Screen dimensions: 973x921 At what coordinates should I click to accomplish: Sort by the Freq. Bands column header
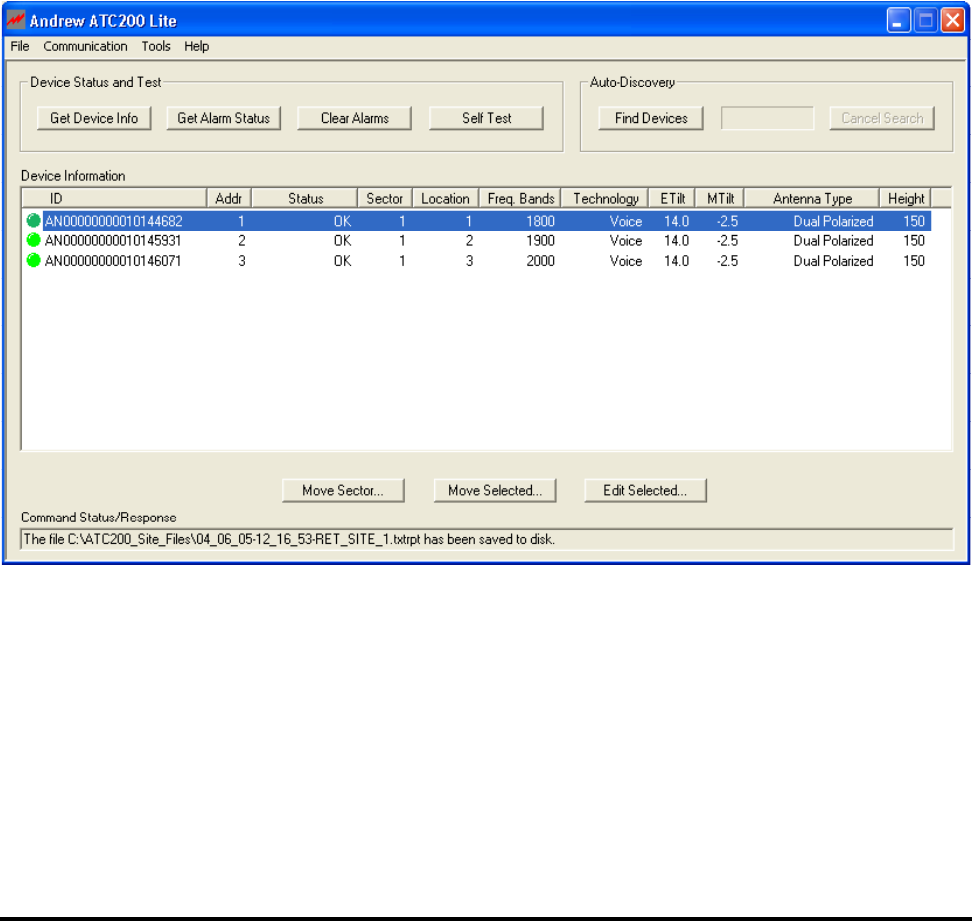point(520,198)
